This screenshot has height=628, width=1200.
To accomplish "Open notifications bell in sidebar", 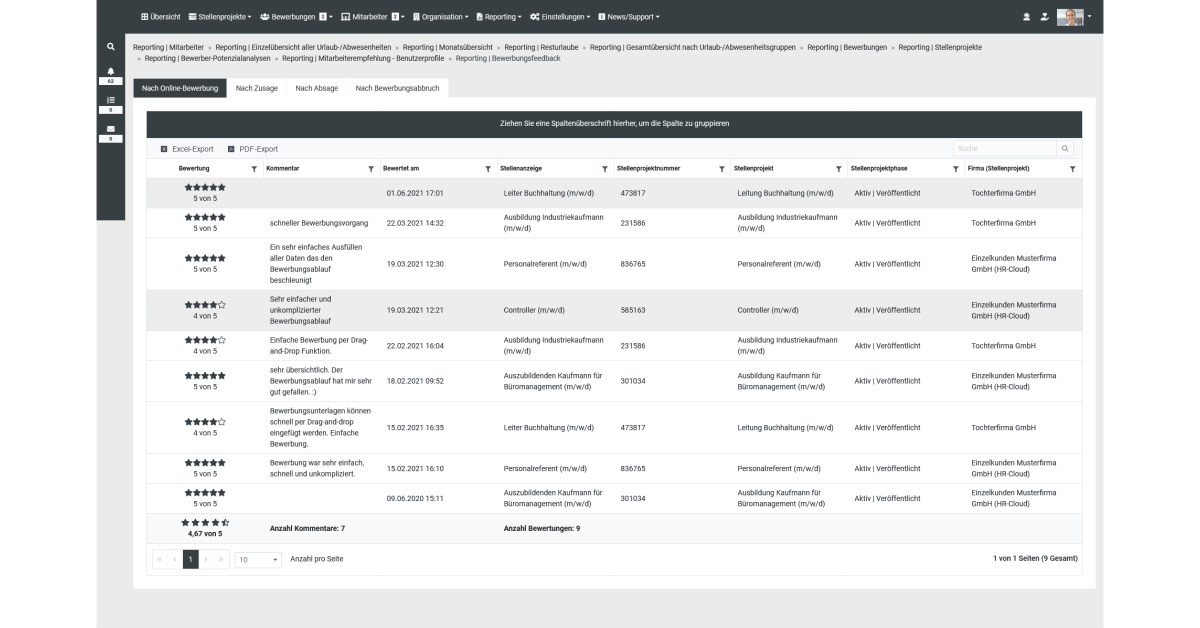I will (x=111, y=72).
